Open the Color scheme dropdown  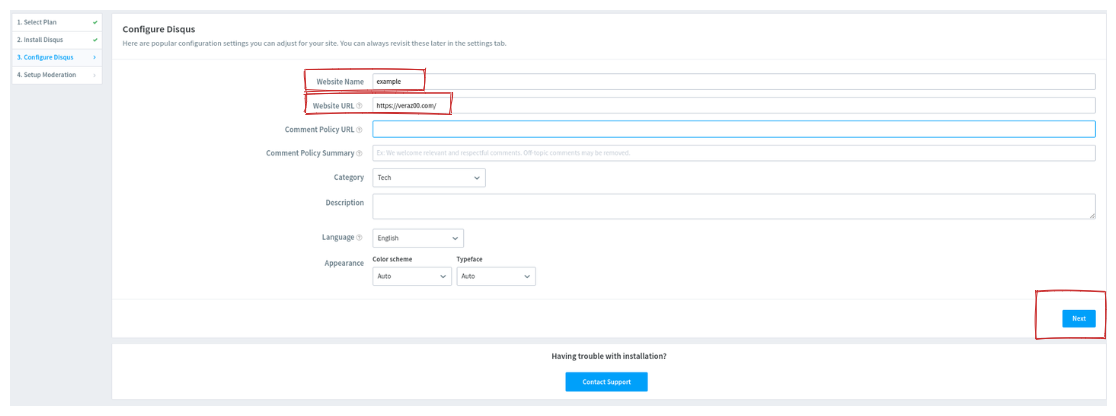[412, 276]
